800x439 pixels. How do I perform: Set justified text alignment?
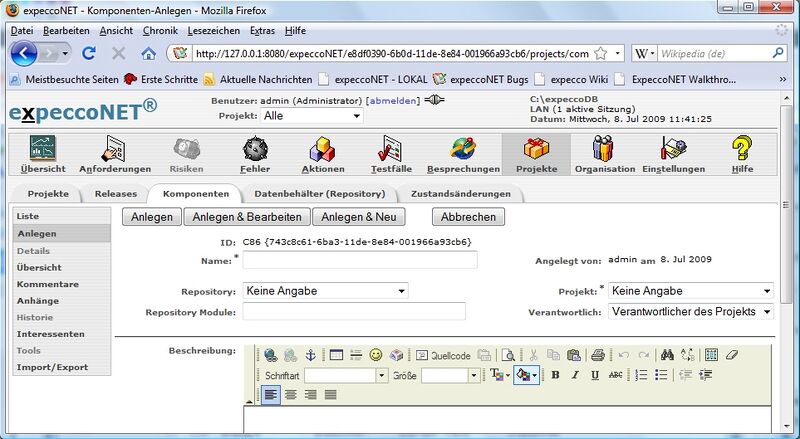point(331,395)
